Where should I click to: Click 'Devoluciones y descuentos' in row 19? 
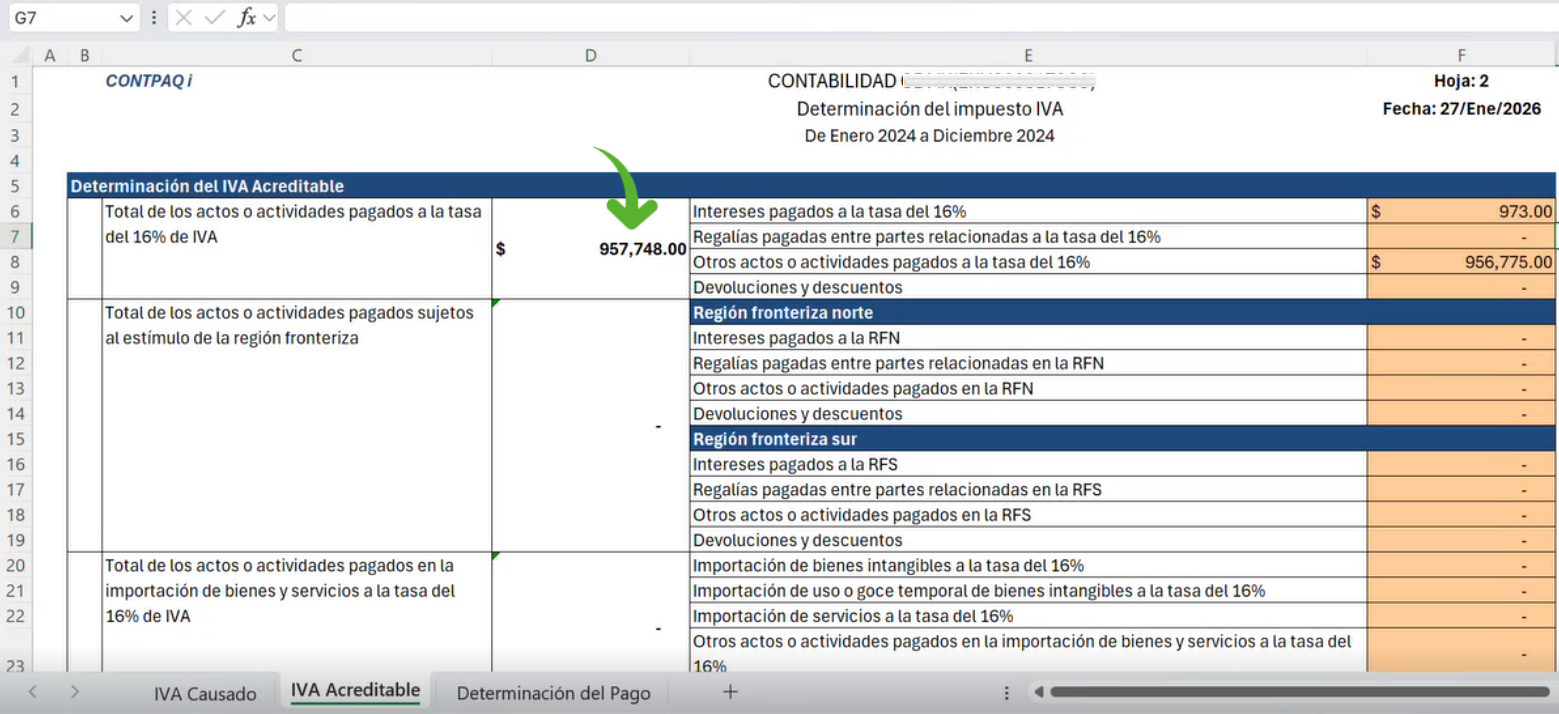(x=797, y=540)
